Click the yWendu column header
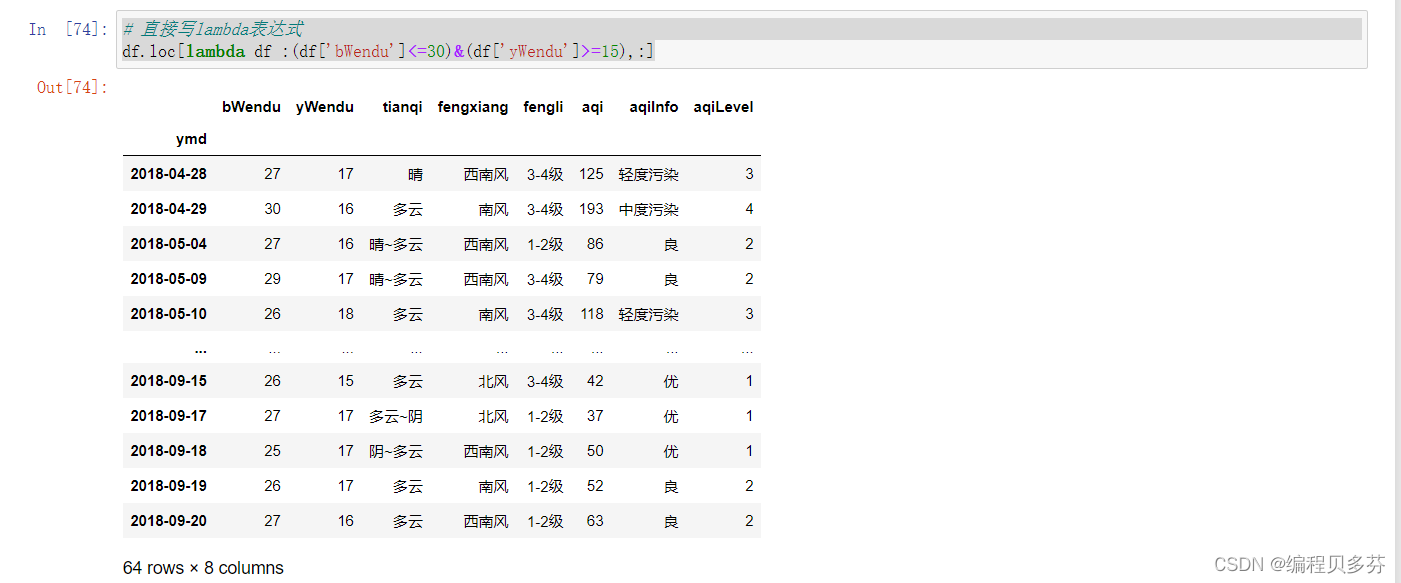 click(x=325, y=107)
